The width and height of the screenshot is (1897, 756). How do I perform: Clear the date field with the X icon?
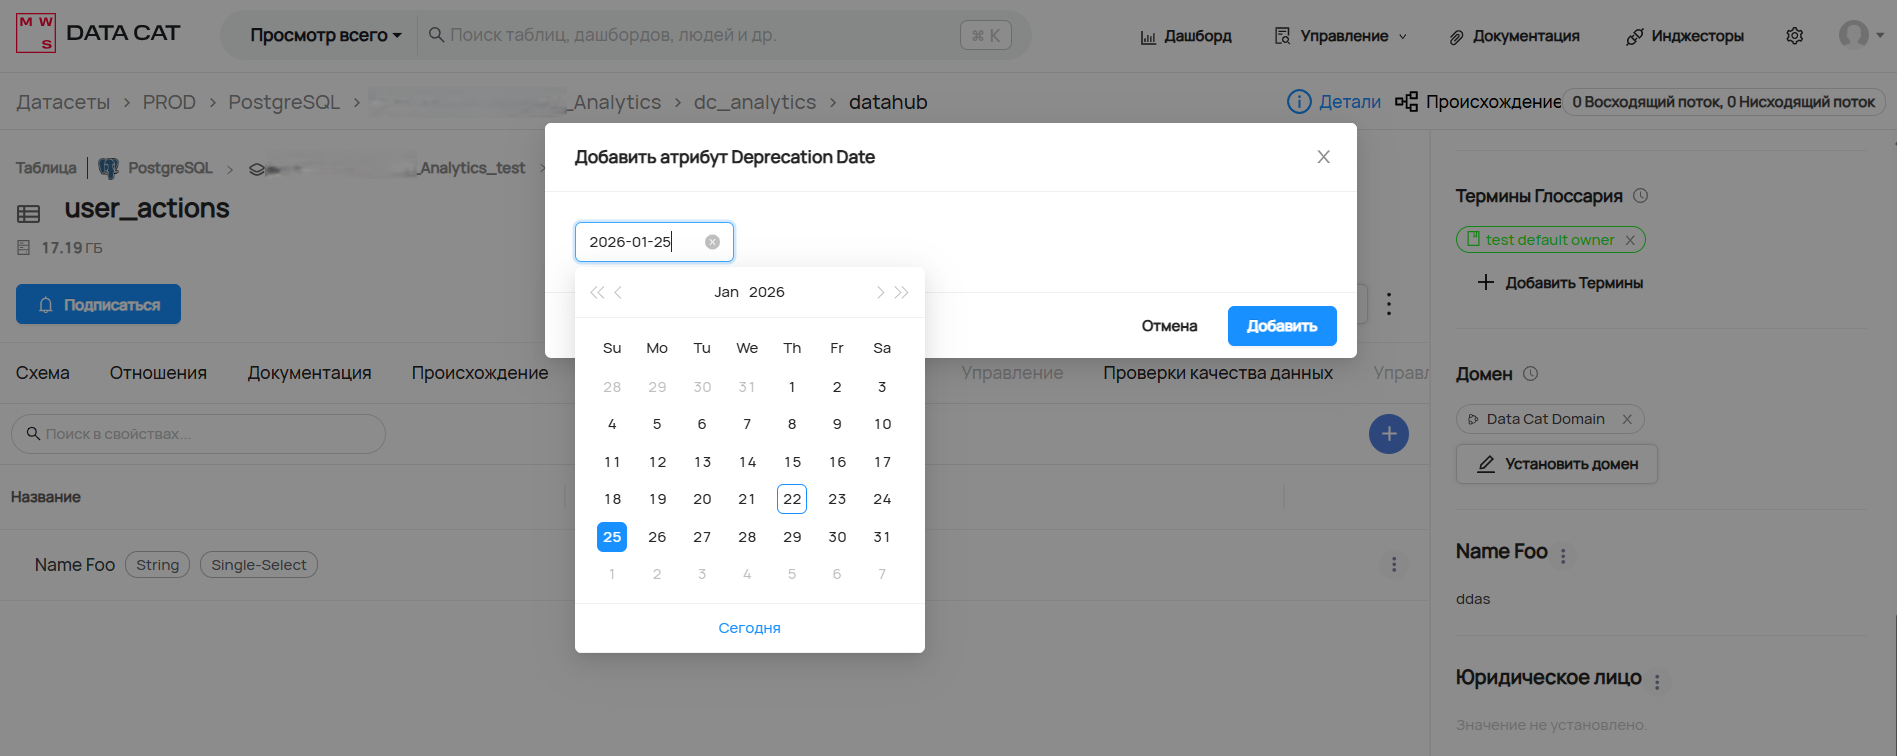pos(712,242)
